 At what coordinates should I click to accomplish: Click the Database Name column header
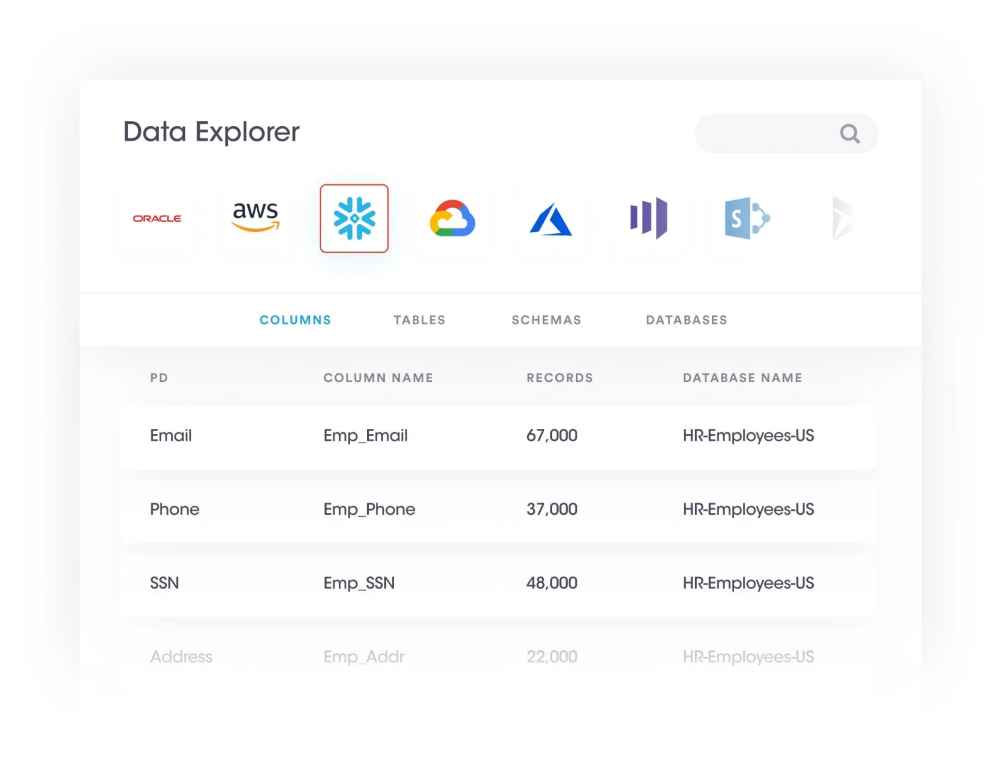[x=742, y=378]
